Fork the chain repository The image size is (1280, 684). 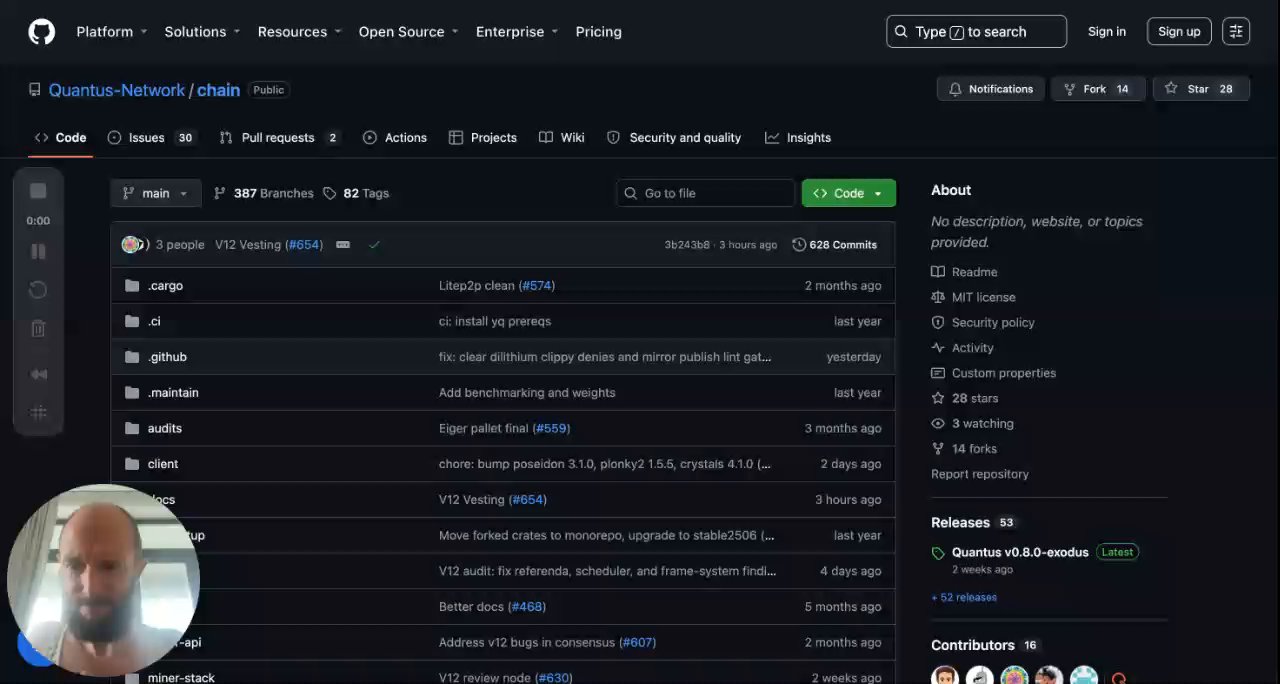tap(1097, 89)
